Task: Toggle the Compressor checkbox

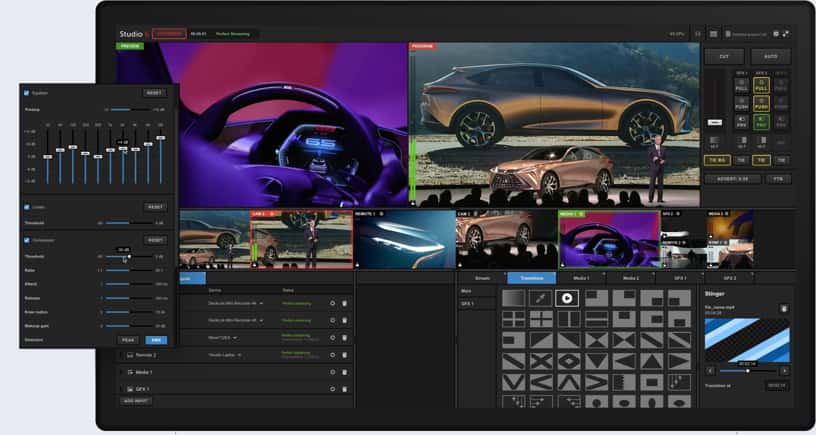Action: pos(27,240)
